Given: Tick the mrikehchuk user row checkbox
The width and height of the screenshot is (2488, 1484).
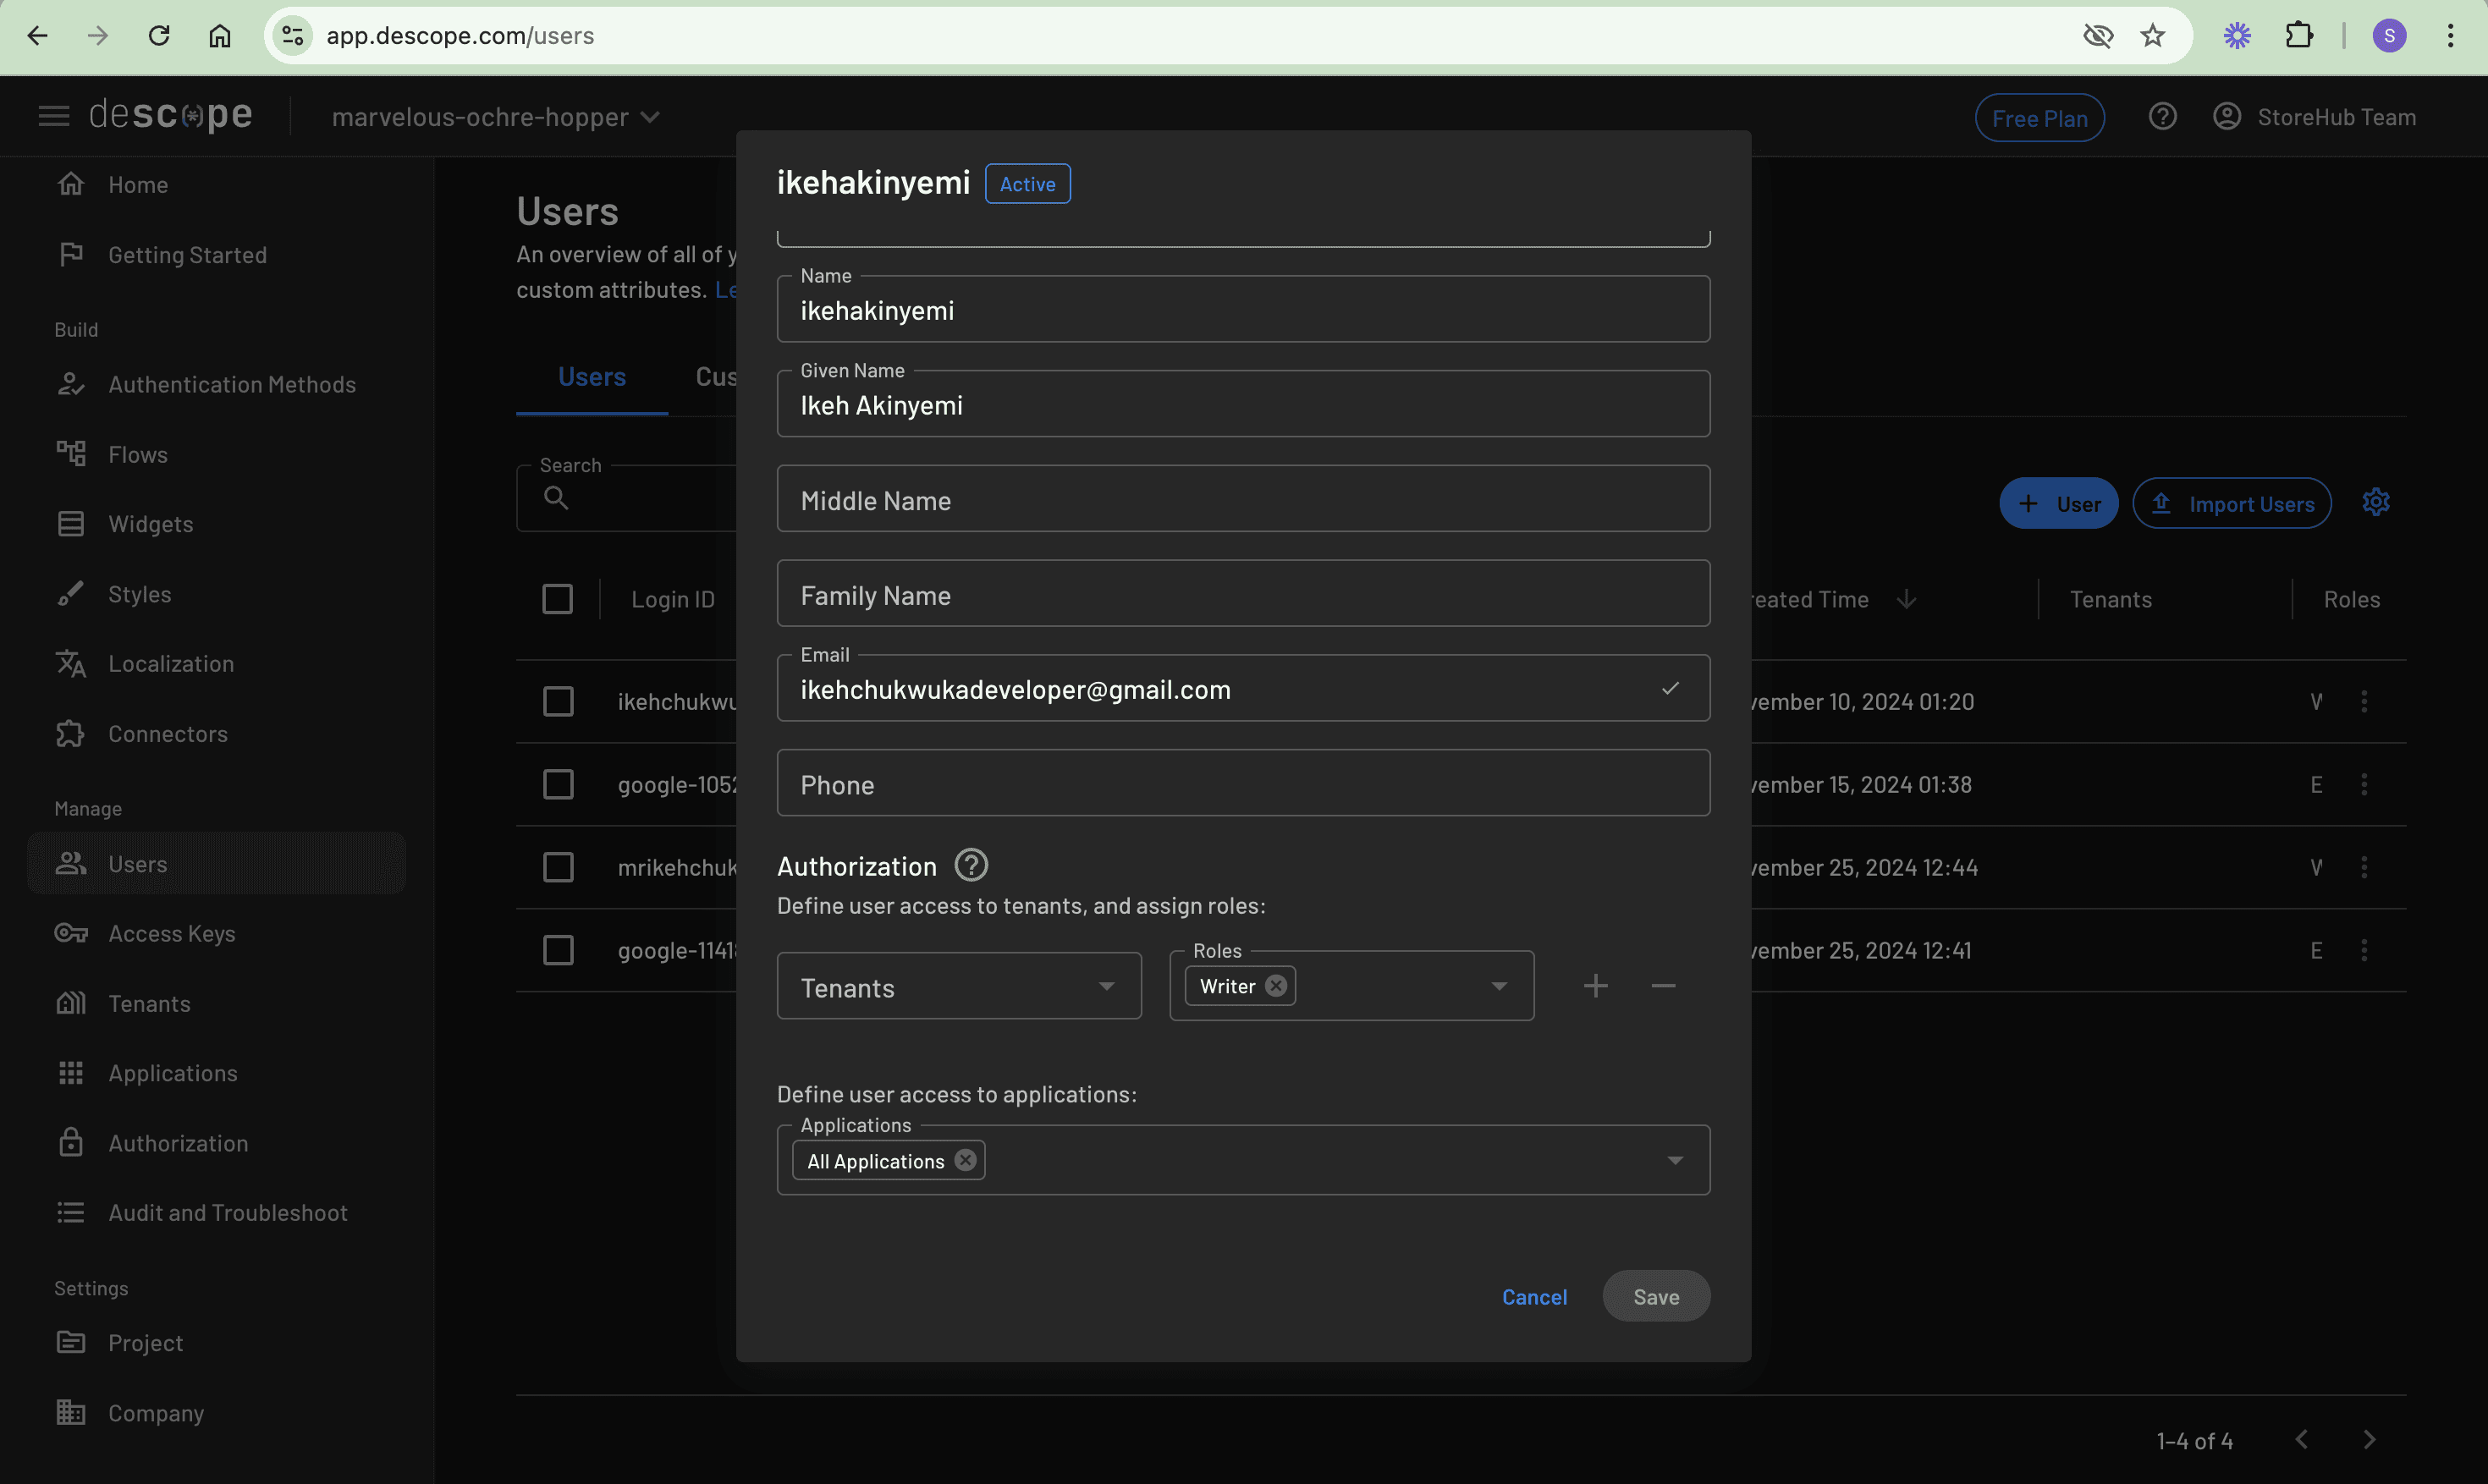Looking at the screenshot, I should pyautogui.click(x=558, y=867).
